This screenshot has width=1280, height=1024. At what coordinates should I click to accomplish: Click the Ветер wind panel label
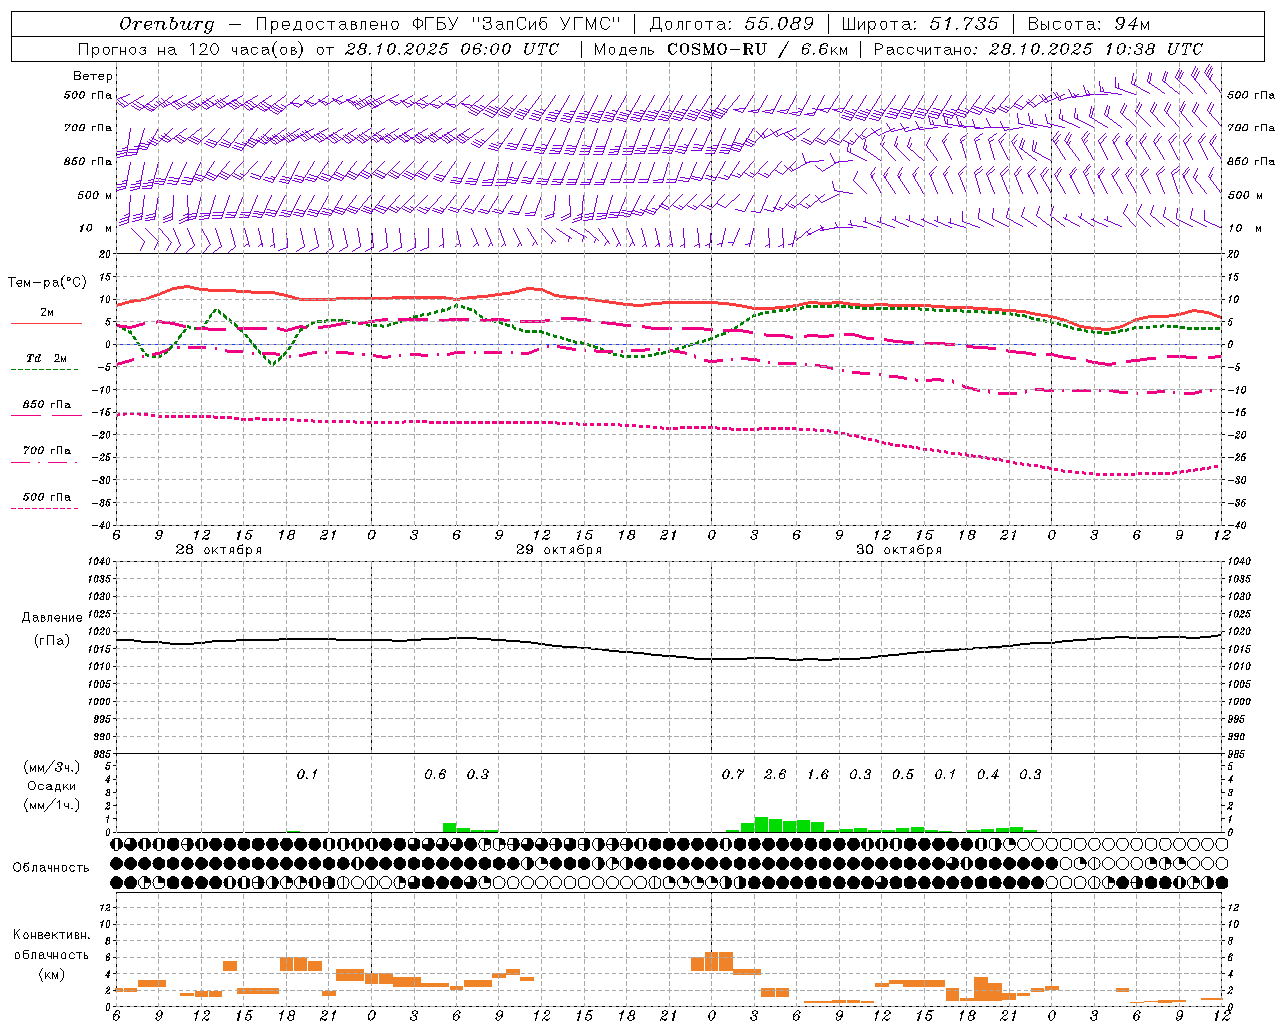coord(92,76)
